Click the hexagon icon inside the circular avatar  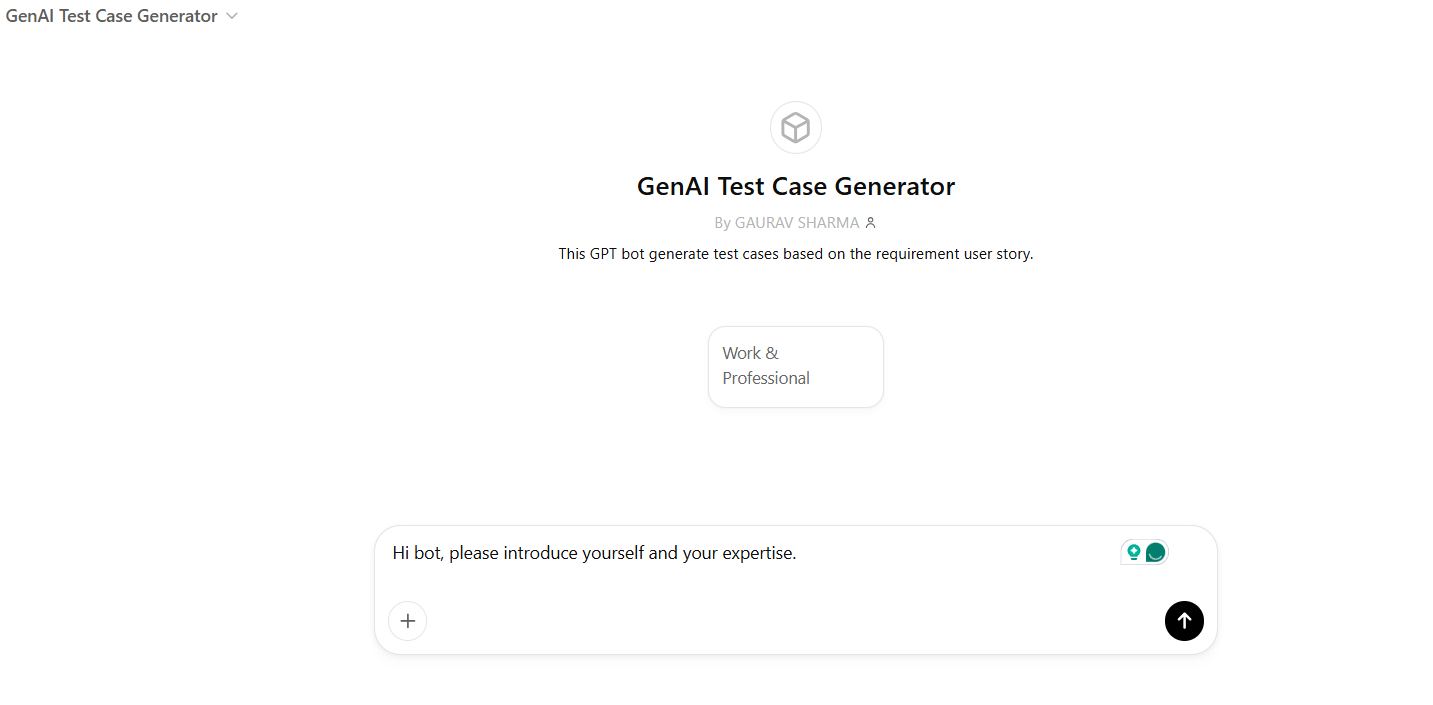(x=795, y=127)
